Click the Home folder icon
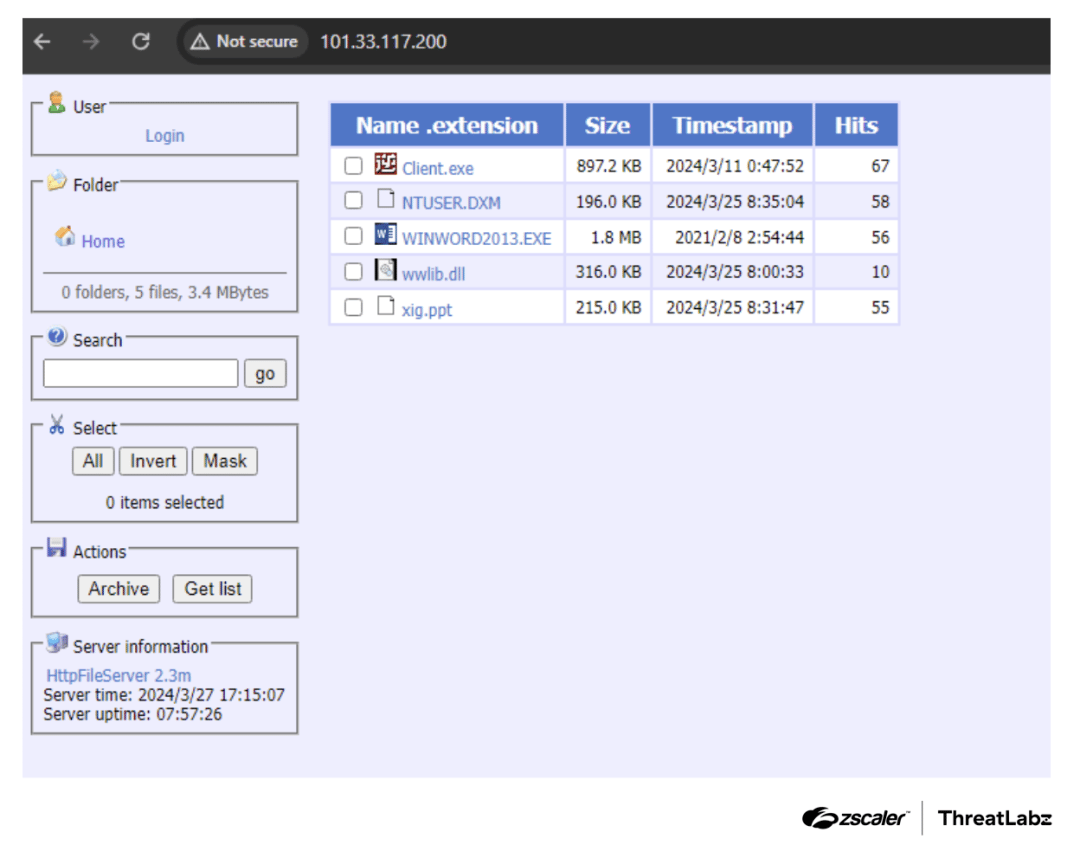1080x845 pixels. tap(66, 237)
